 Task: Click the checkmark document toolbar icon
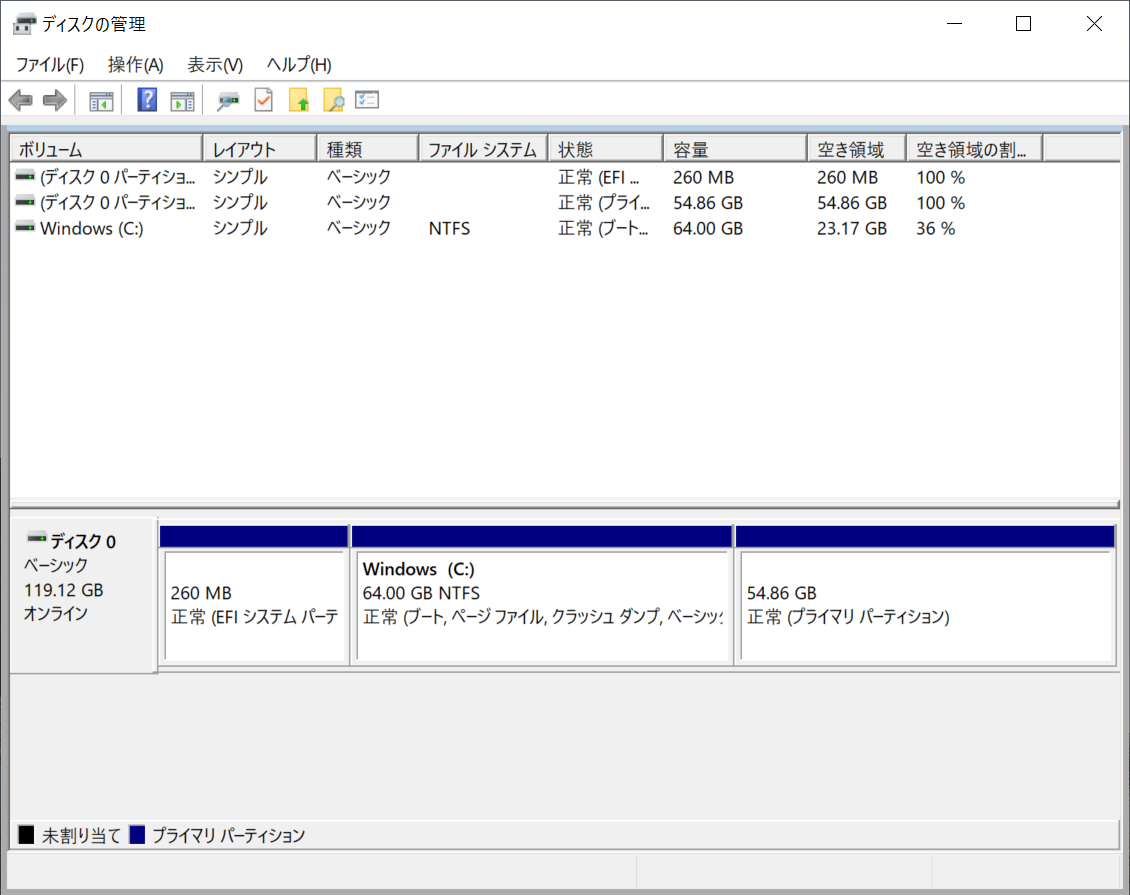click(x=264, y=100)
